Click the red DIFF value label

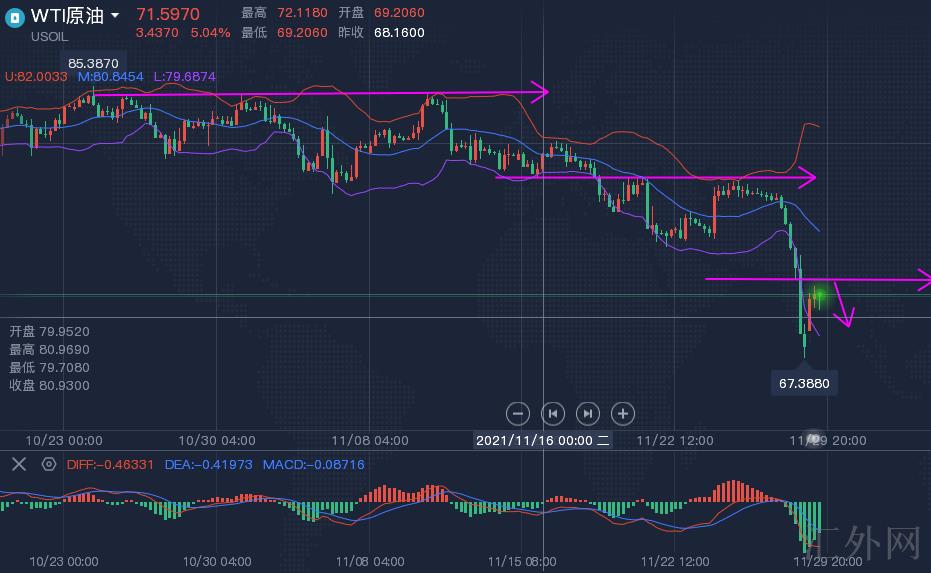coord(110,465)
